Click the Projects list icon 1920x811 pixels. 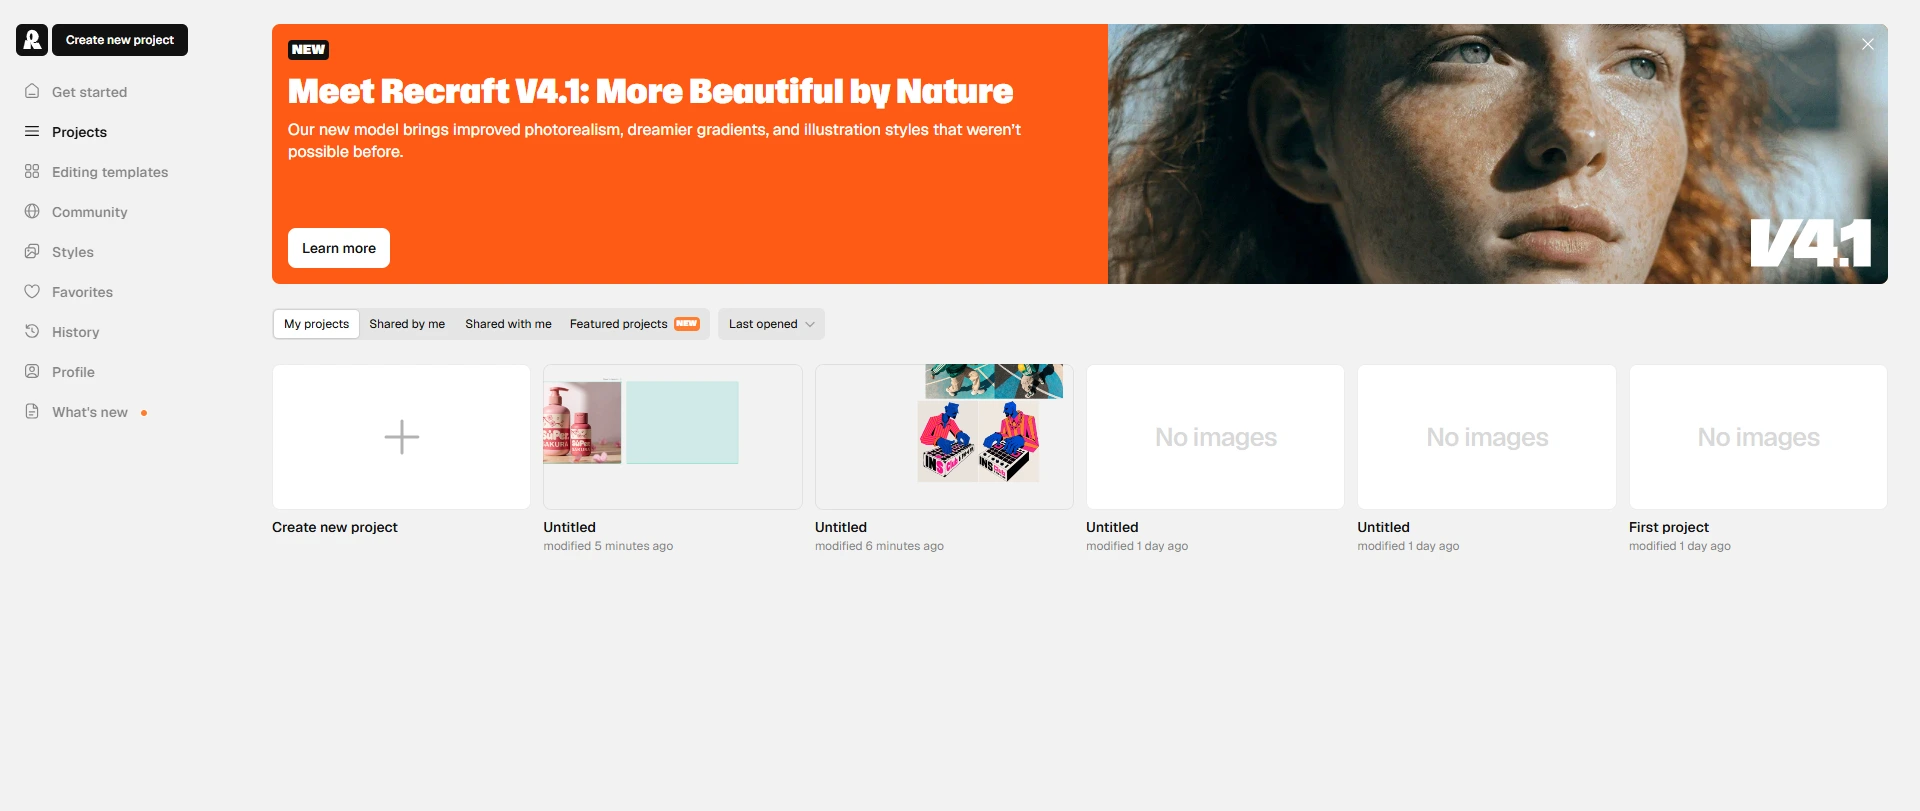(32, 131)
